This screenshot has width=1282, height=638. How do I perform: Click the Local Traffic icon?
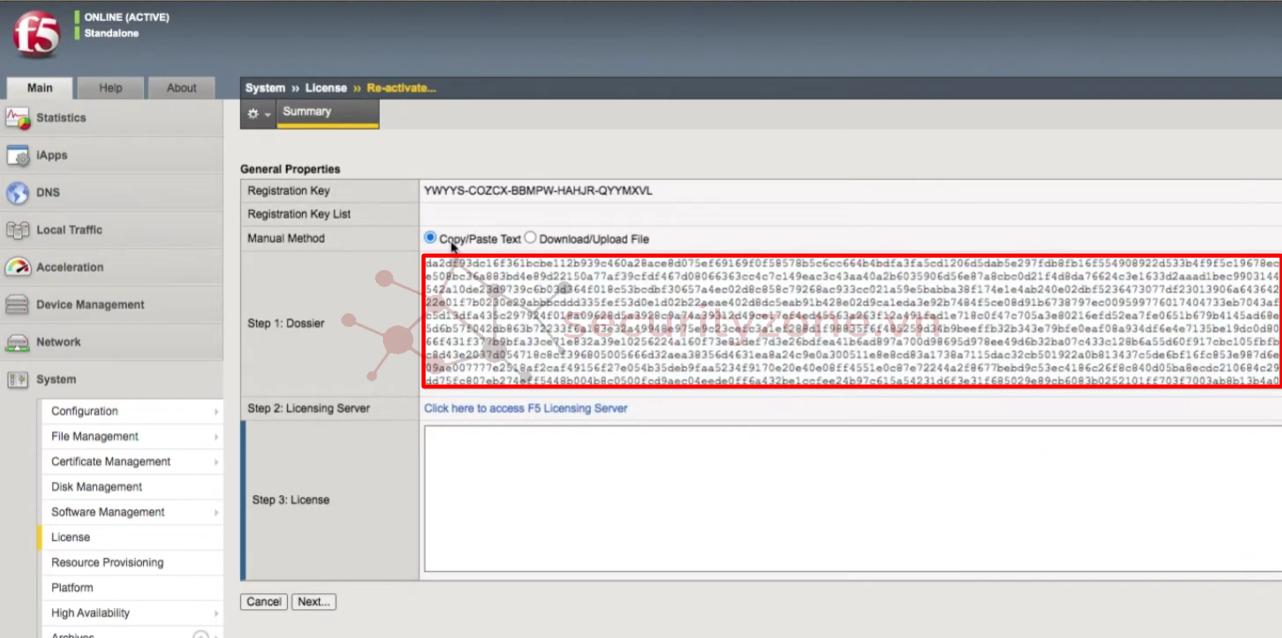(x=18, y=230)
